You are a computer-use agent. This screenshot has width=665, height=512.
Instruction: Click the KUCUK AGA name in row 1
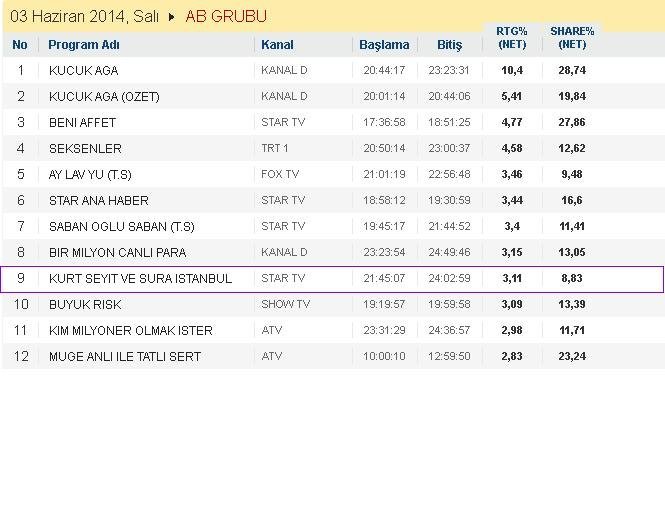(x=84, y=70)
